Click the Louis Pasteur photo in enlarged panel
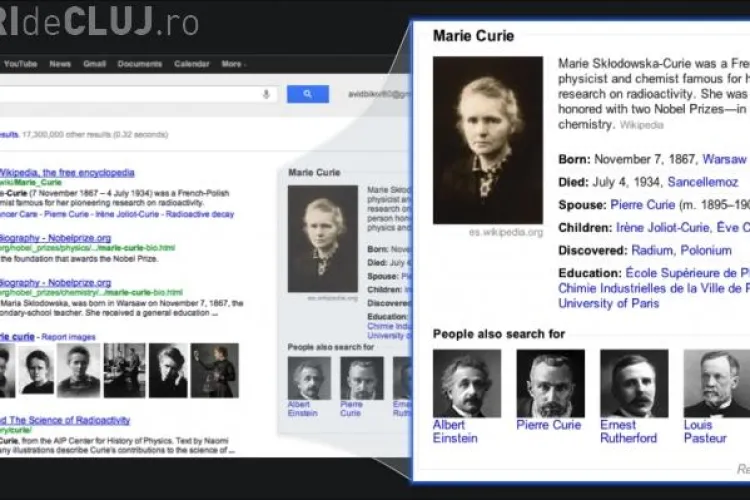 (717, 383)
